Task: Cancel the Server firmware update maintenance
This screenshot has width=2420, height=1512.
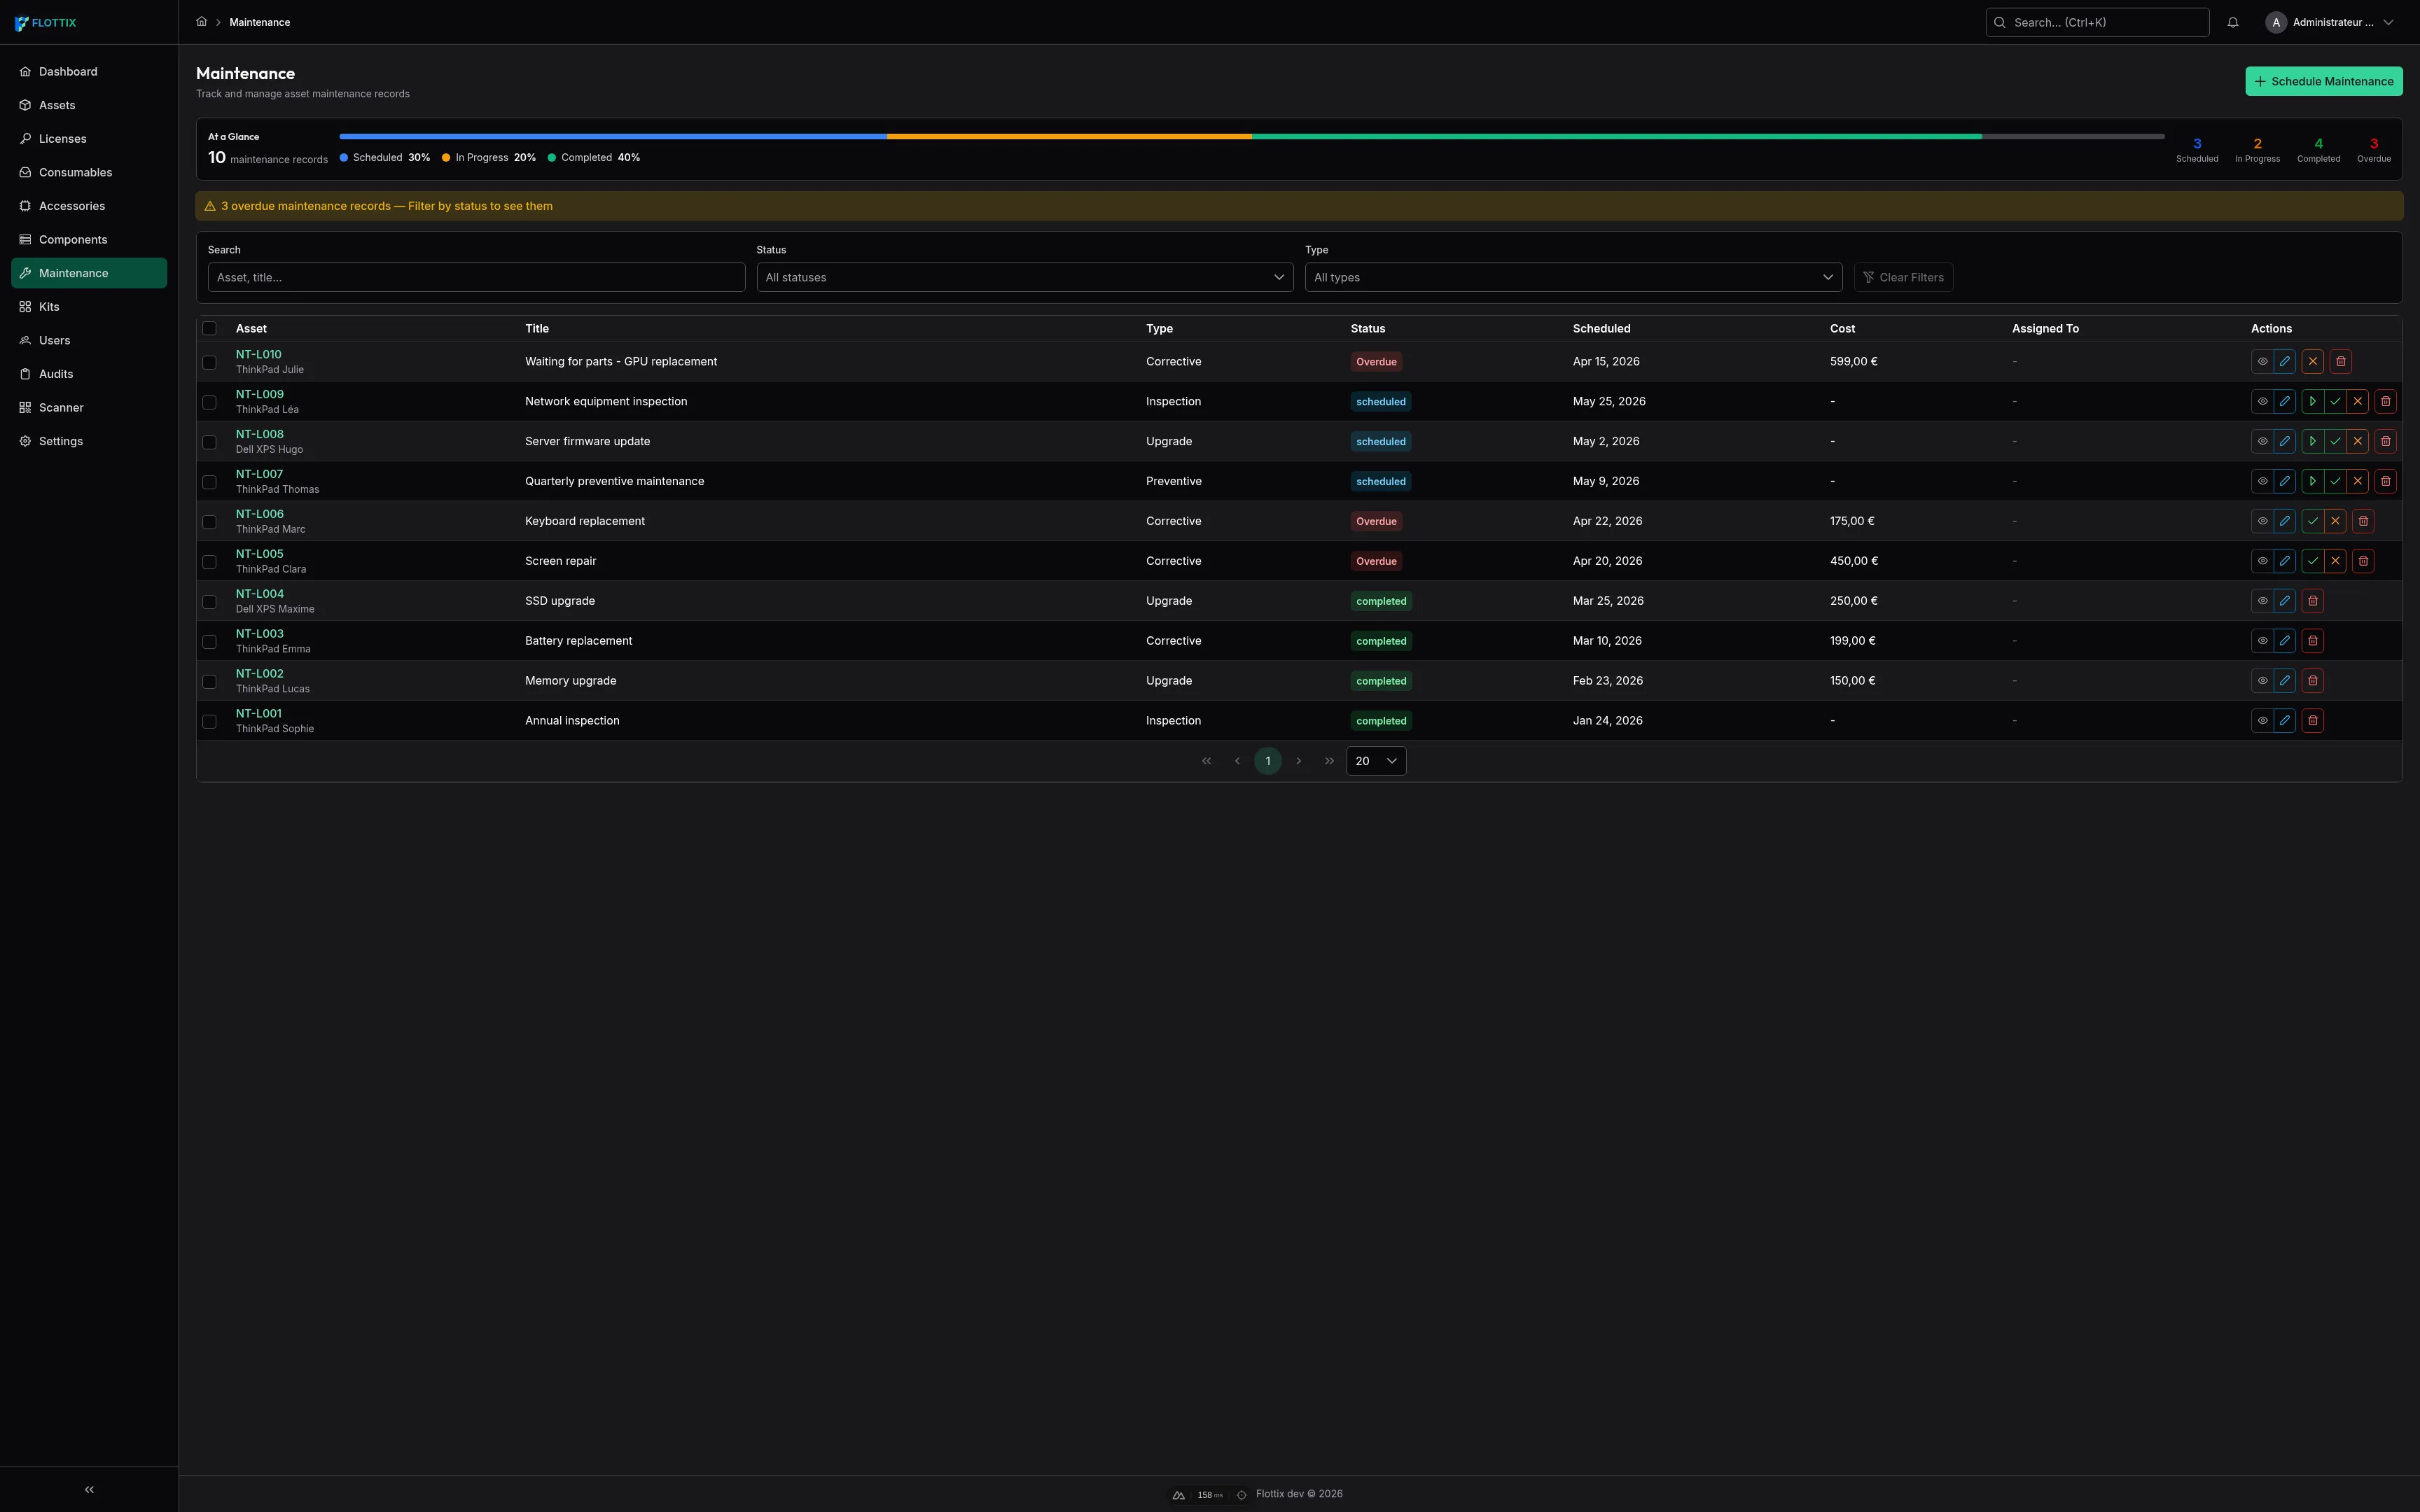Action: (2358, 441)
